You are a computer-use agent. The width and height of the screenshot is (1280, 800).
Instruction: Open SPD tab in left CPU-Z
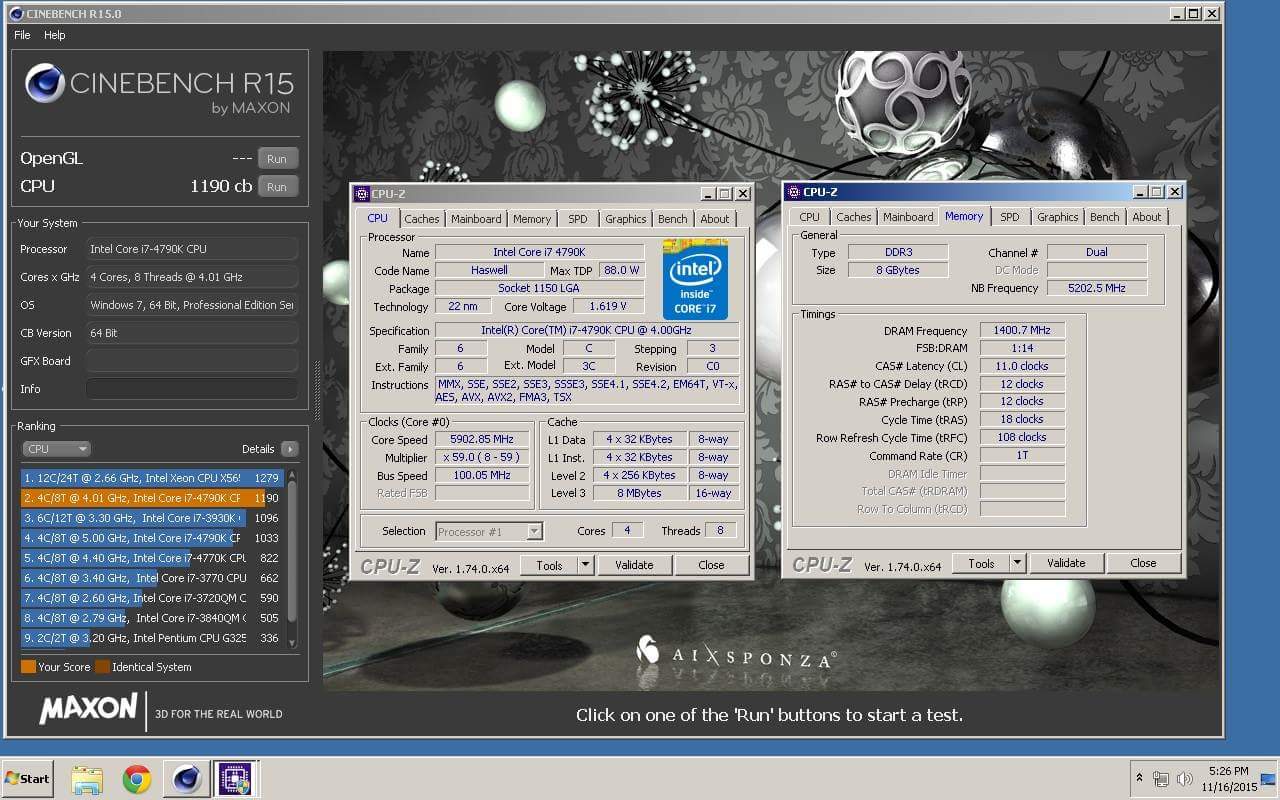pyautogui.click(x=578, y=219)
